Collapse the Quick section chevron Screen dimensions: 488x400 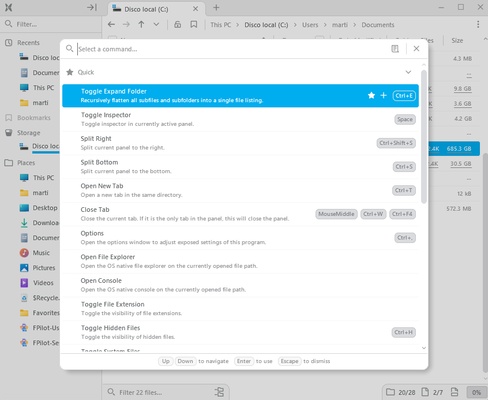point(408,72)
